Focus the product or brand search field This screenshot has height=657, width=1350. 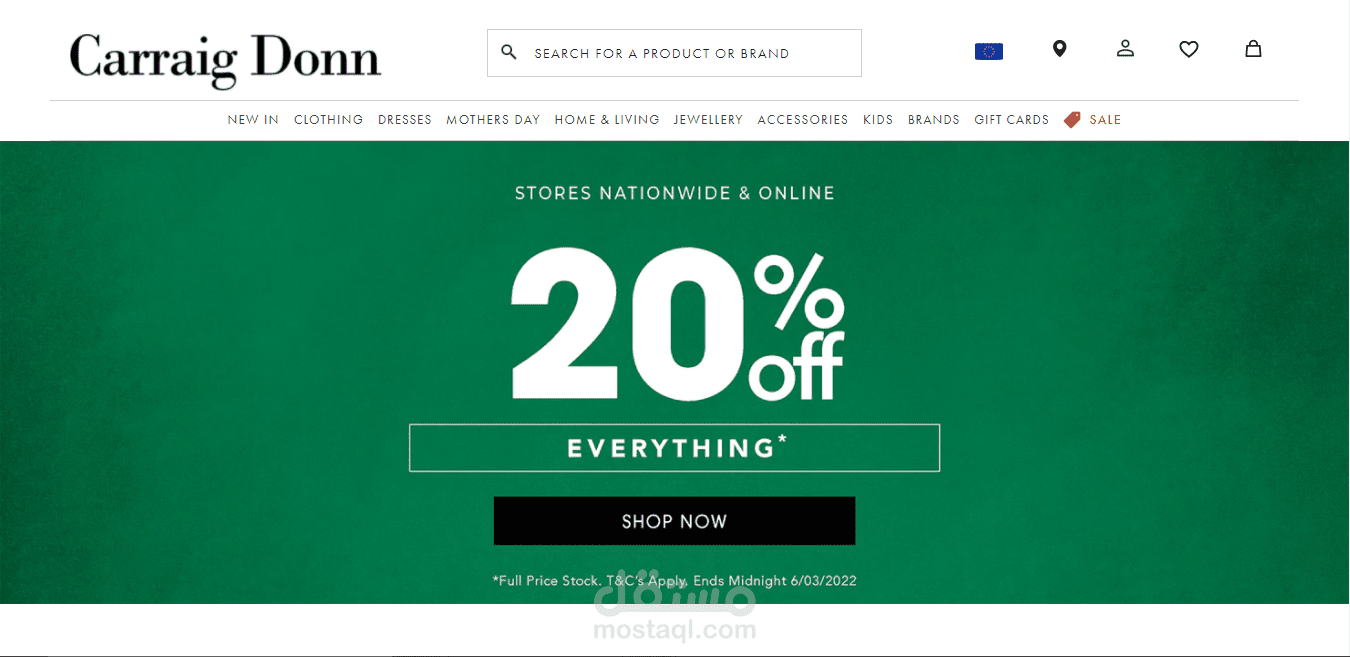click(x=674, y=53)
